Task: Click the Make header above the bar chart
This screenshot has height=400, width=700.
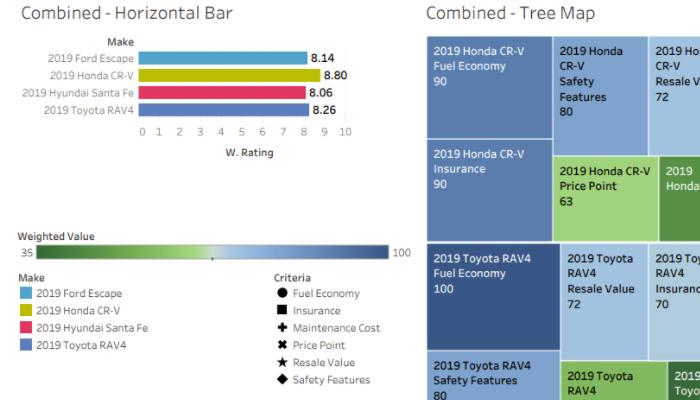Action: 121,42
